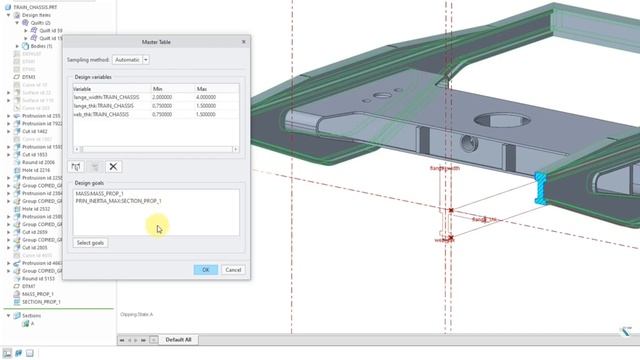Viewport: 640px width, 360px height.
Task: Click the section A icon
Action: 25,324
